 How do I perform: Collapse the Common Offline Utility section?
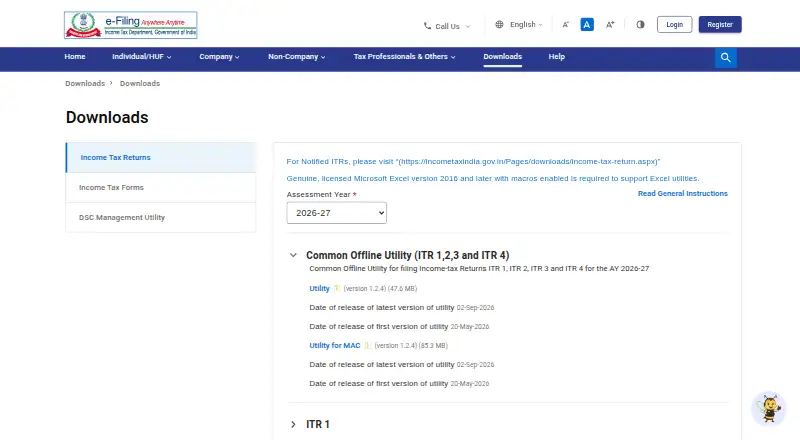pyautogui.click(x=293, y=255)
